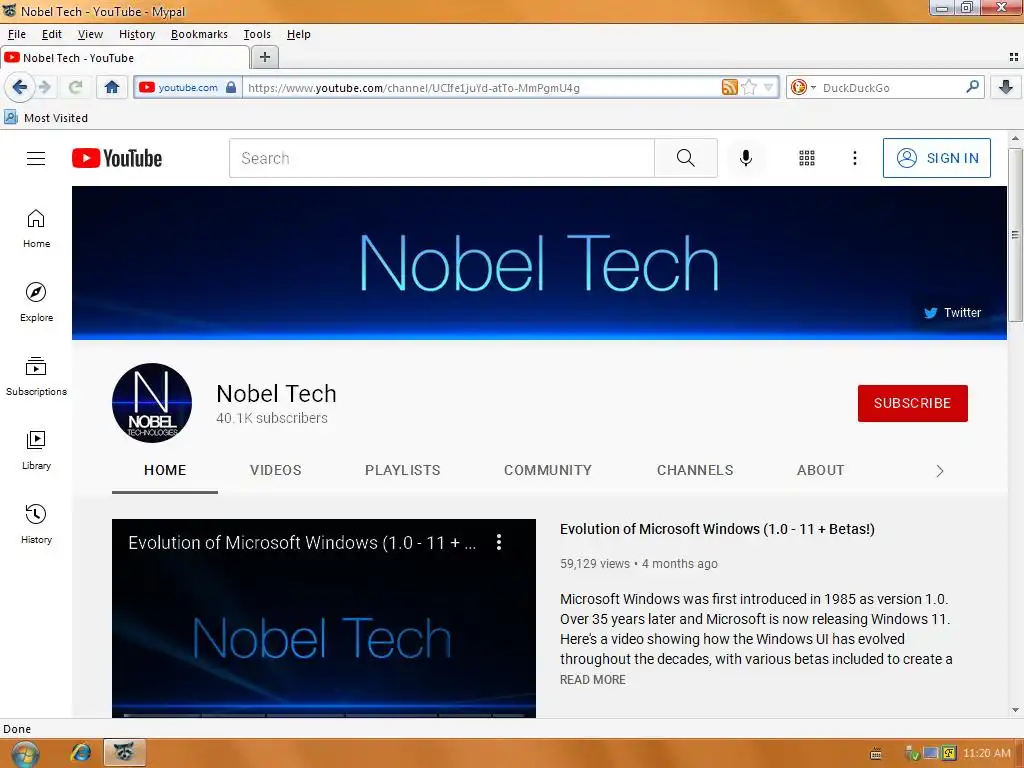Go to browser home page
The height and width of the screenshot is (768, 1024).
pos(112,87)
